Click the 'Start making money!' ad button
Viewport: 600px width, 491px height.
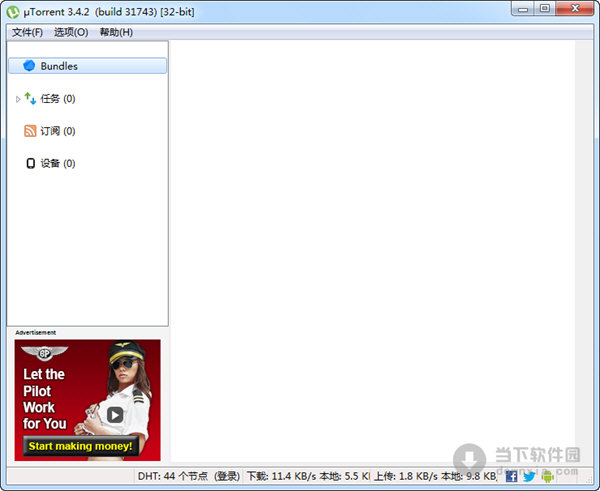pyautogui.click(x=80, y=446)
